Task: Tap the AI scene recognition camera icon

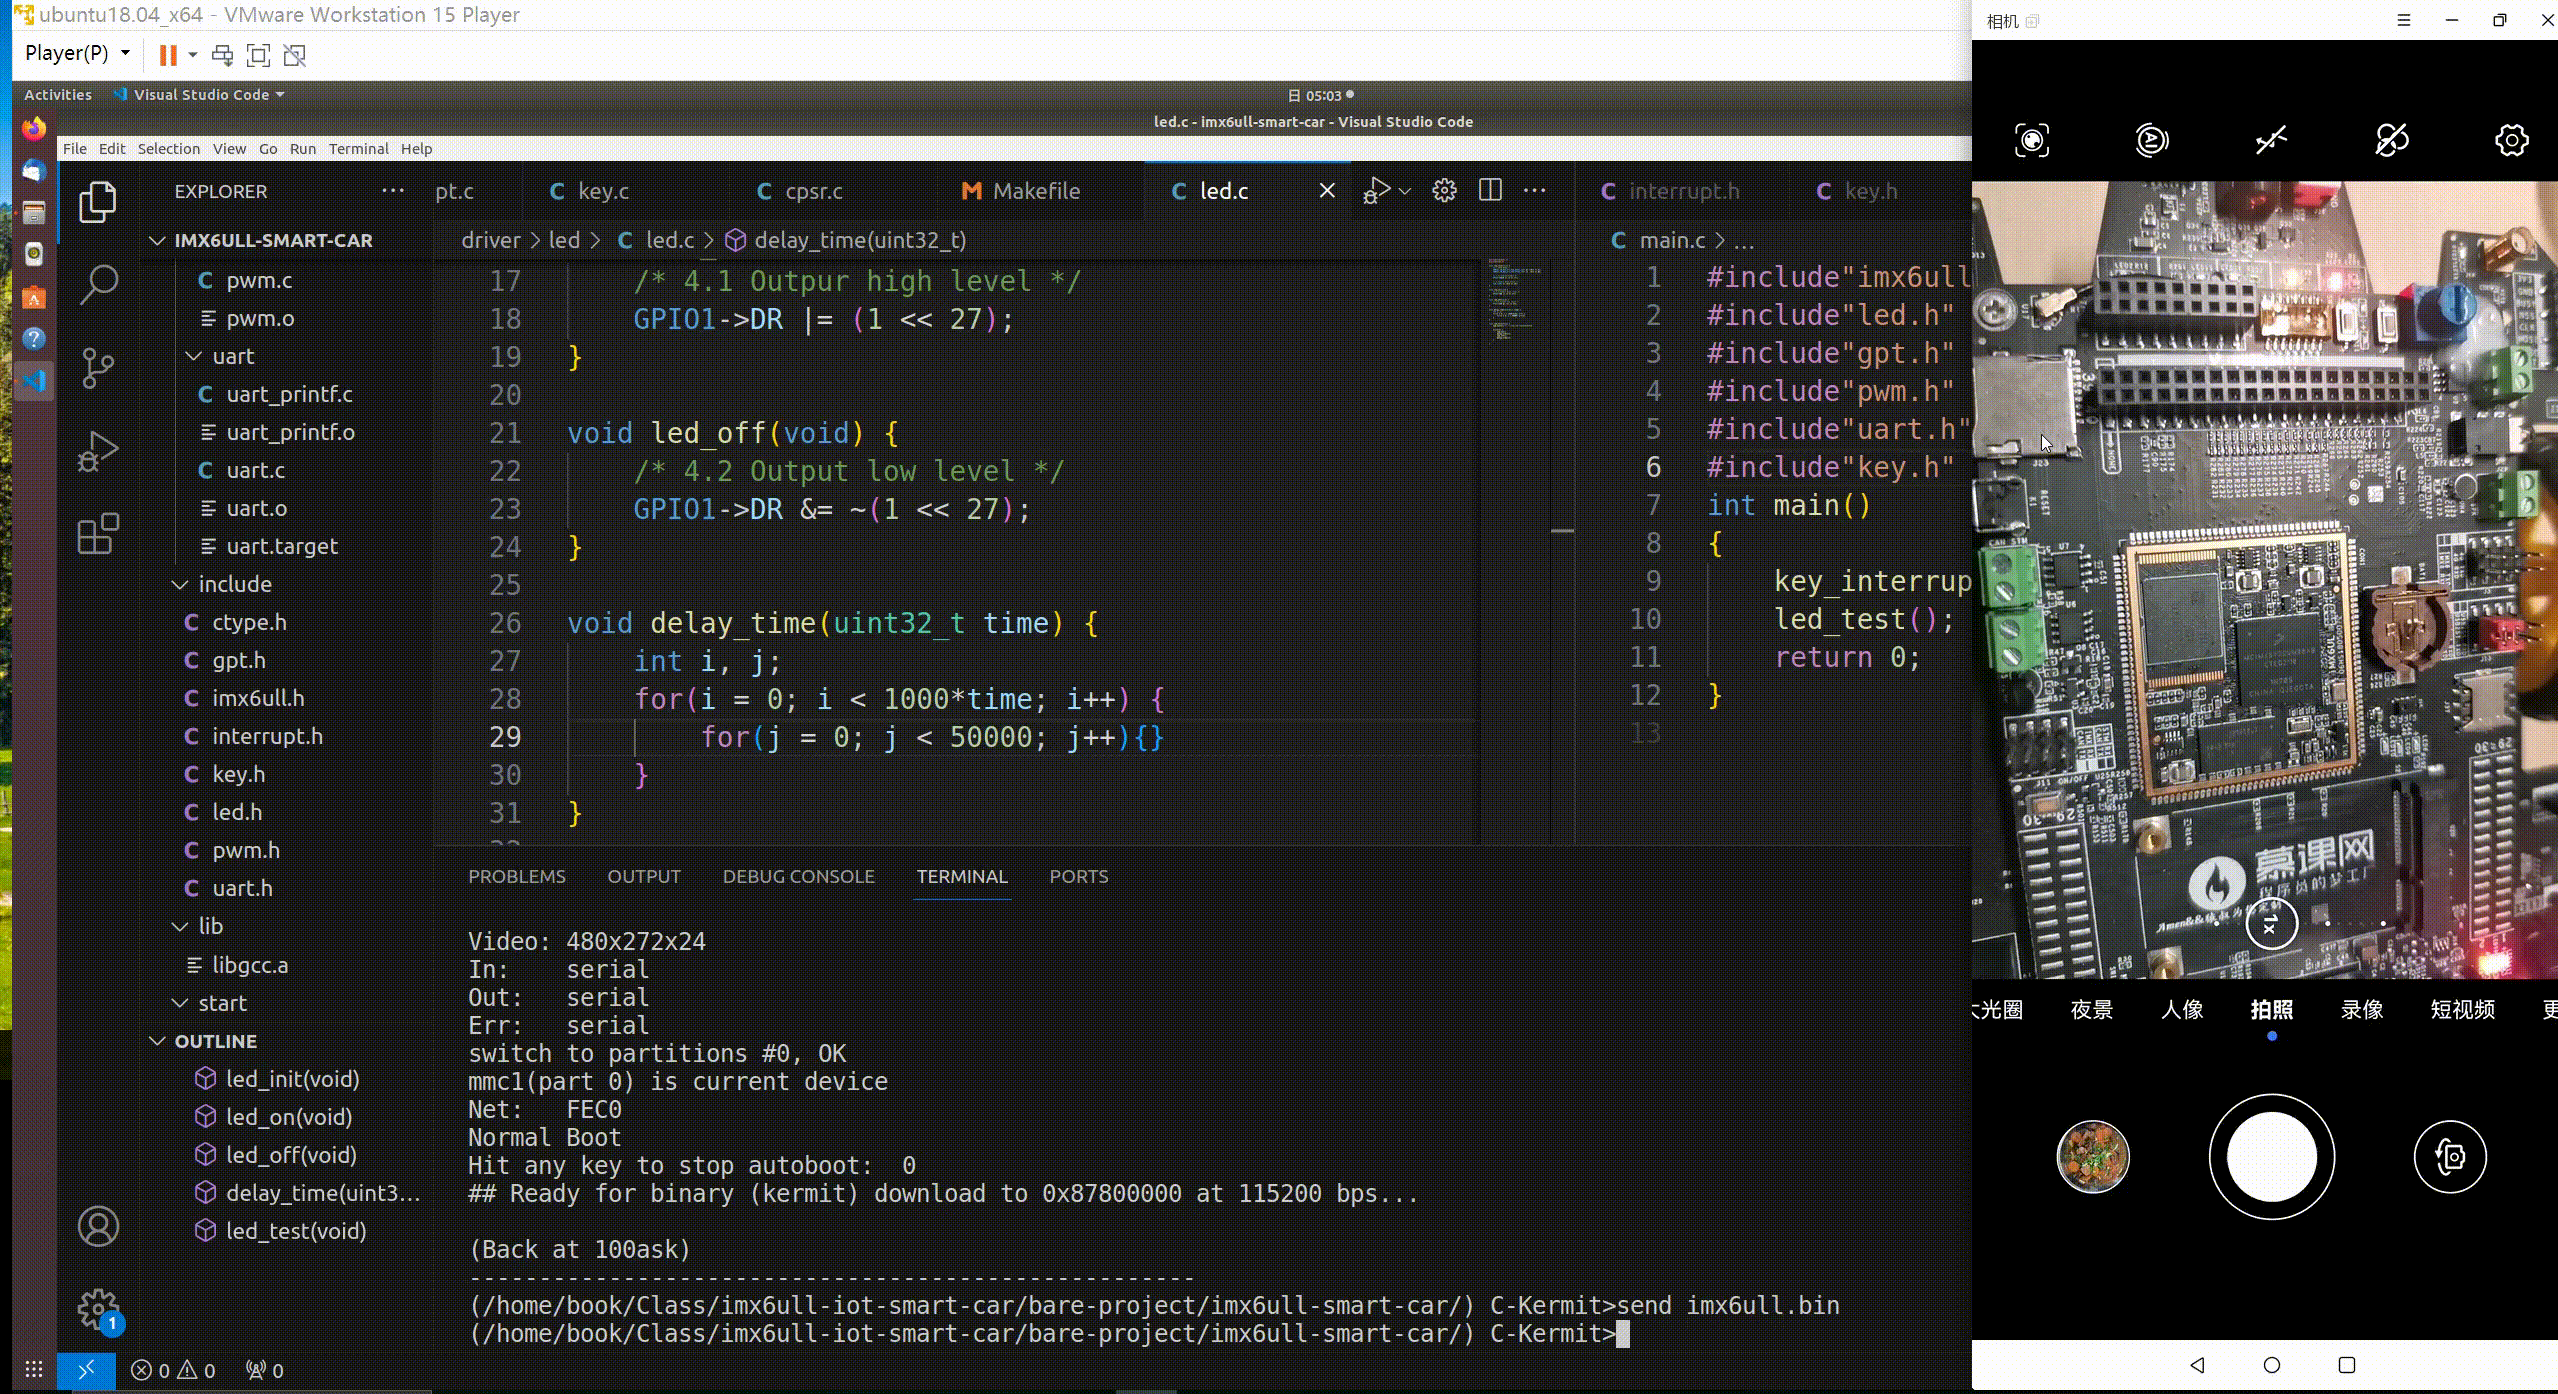Action: click(x=2032, y=140)
